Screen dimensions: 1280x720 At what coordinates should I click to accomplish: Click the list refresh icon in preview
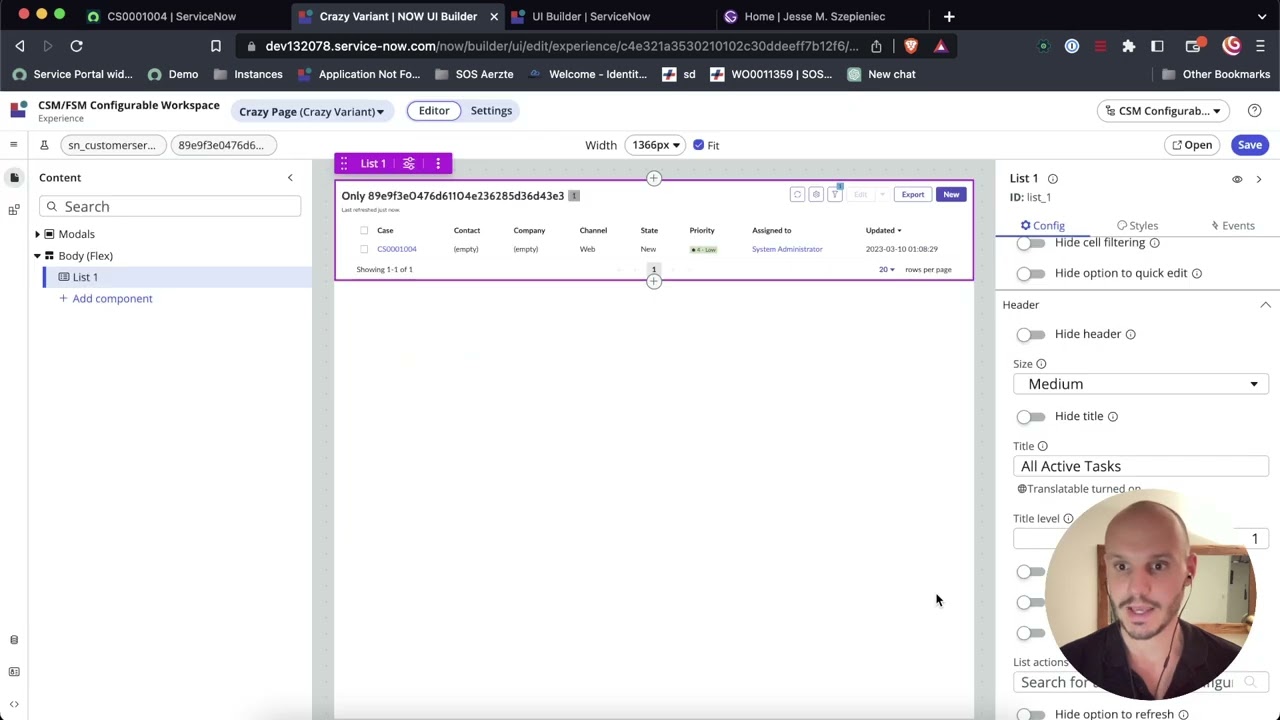(797, 195)
